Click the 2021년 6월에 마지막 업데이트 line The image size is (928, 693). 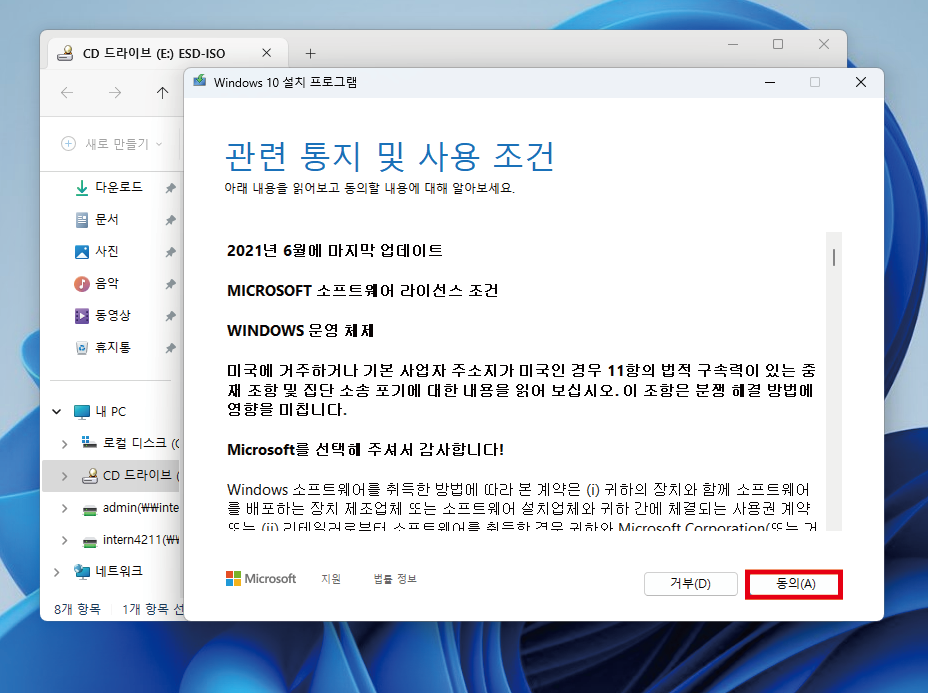334,251
